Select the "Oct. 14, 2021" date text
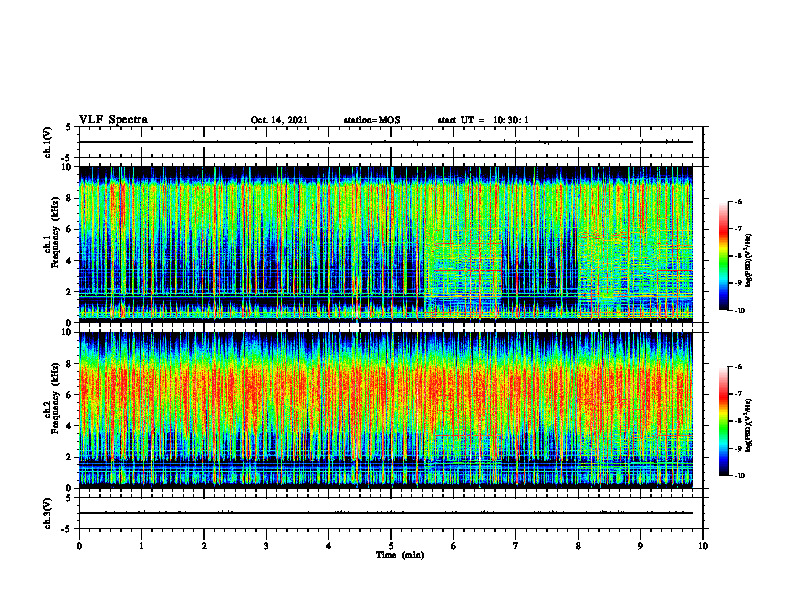Image resolution: width=792 pixels, height=612 pixels. point(279,120)
